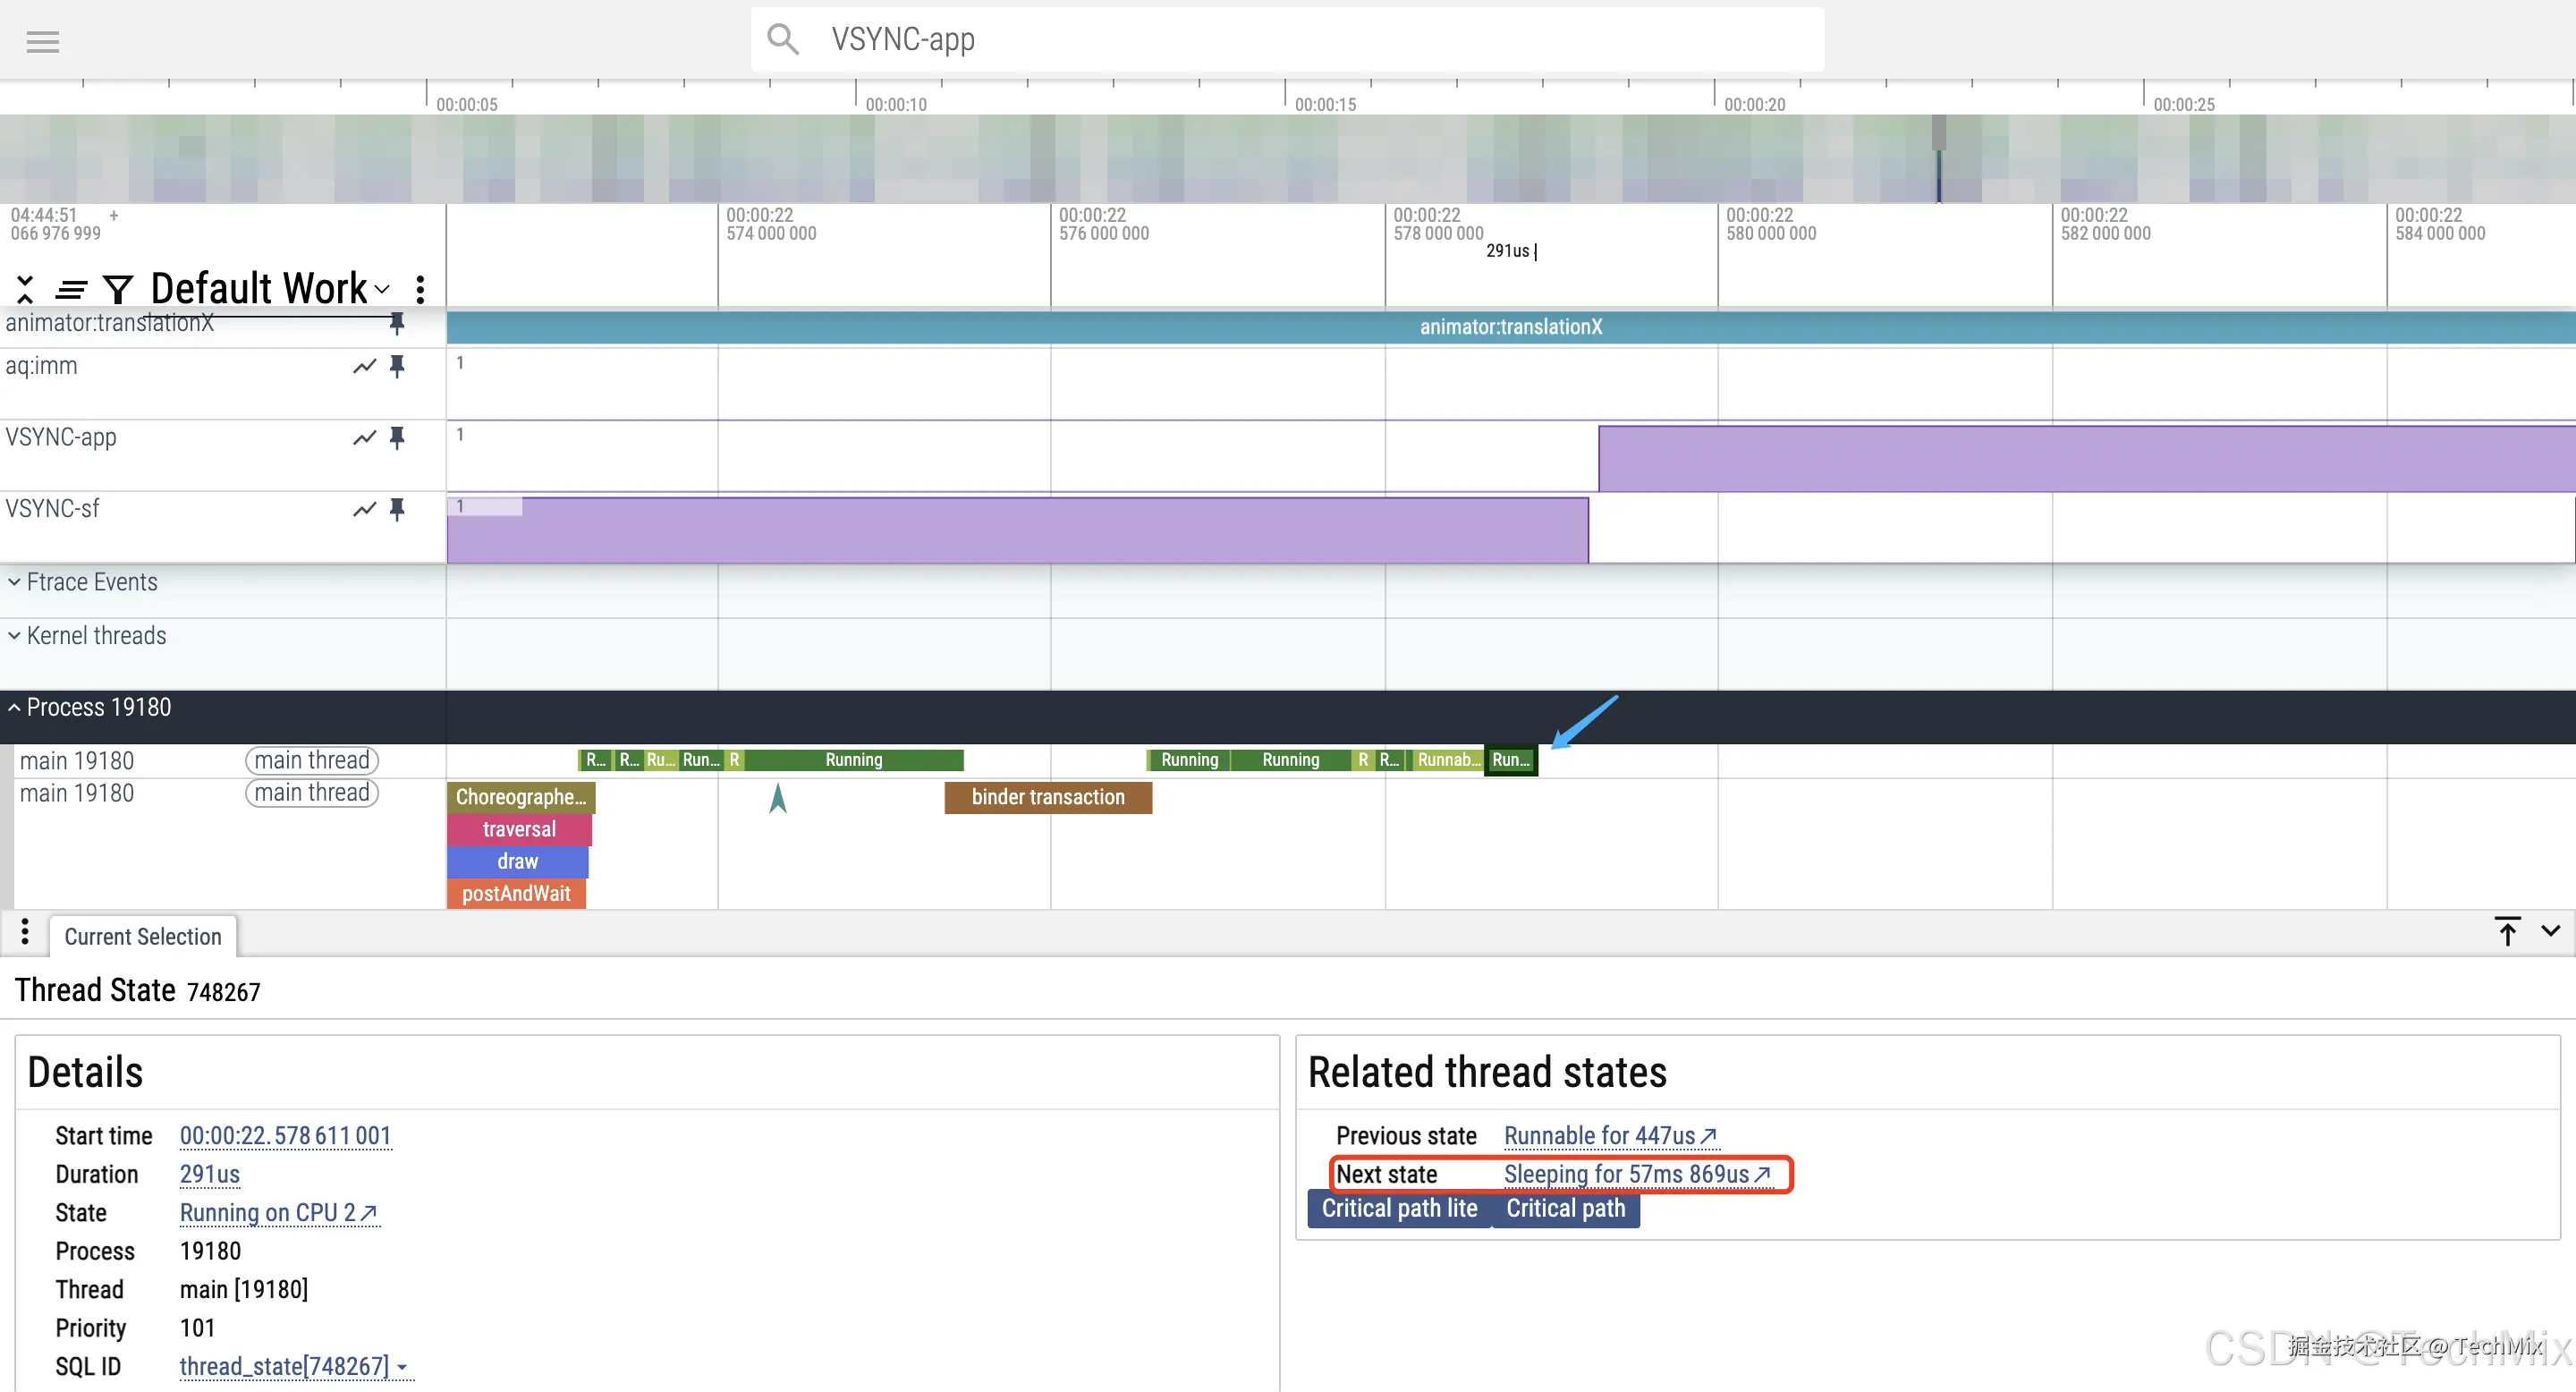Click the search magnifier icon
The image size is (2576, 1392).
[x=783, y=39]
